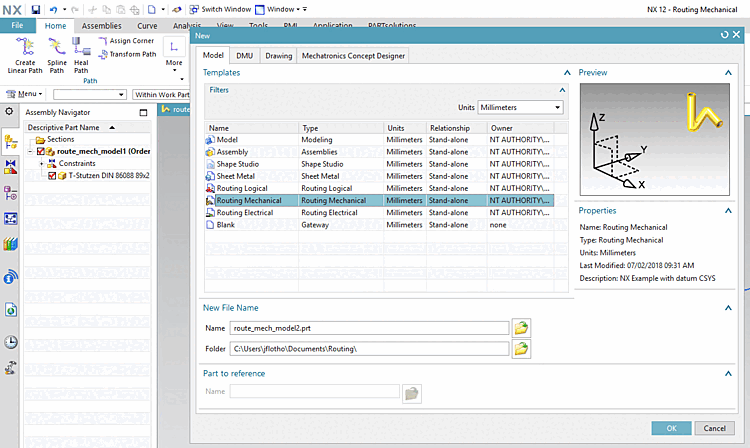The width and height of the screenshot is (750, 448).
Task: Open the Assemblies ribbon tab
Action: (x=102, y=24)
